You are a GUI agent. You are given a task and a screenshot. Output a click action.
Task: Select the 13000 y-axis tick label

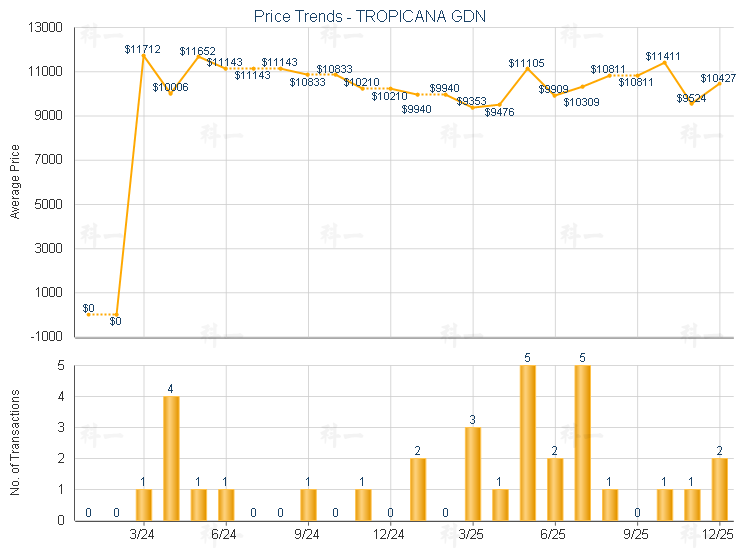point(46,28)
